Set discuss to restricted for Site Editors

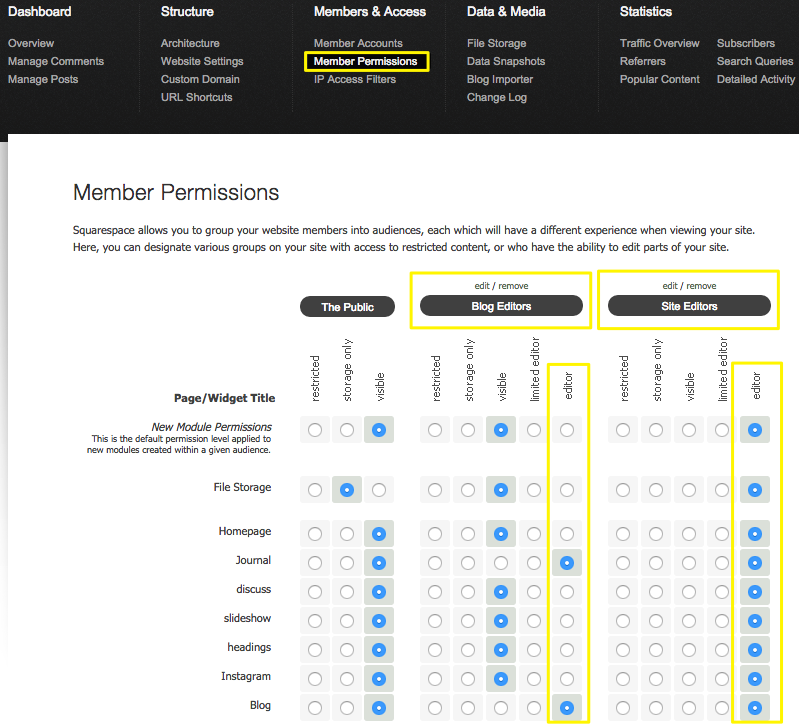(x=623, y=591)
